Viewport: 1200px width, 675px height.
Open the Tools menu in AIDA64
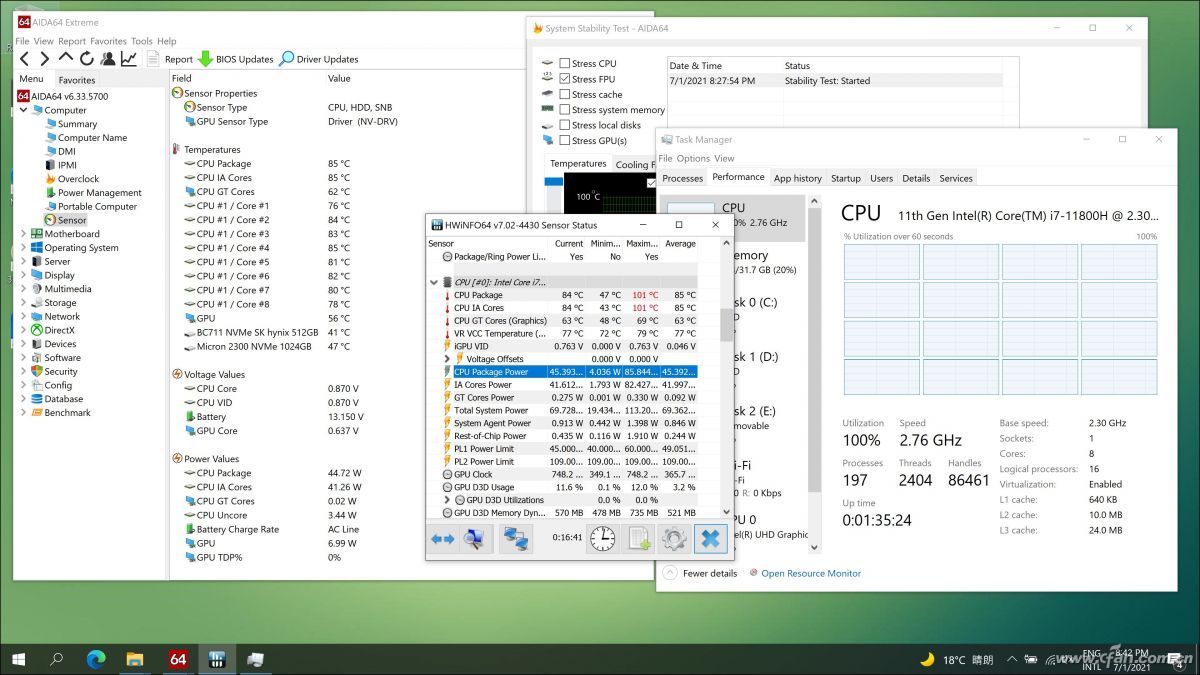[141, 41]
